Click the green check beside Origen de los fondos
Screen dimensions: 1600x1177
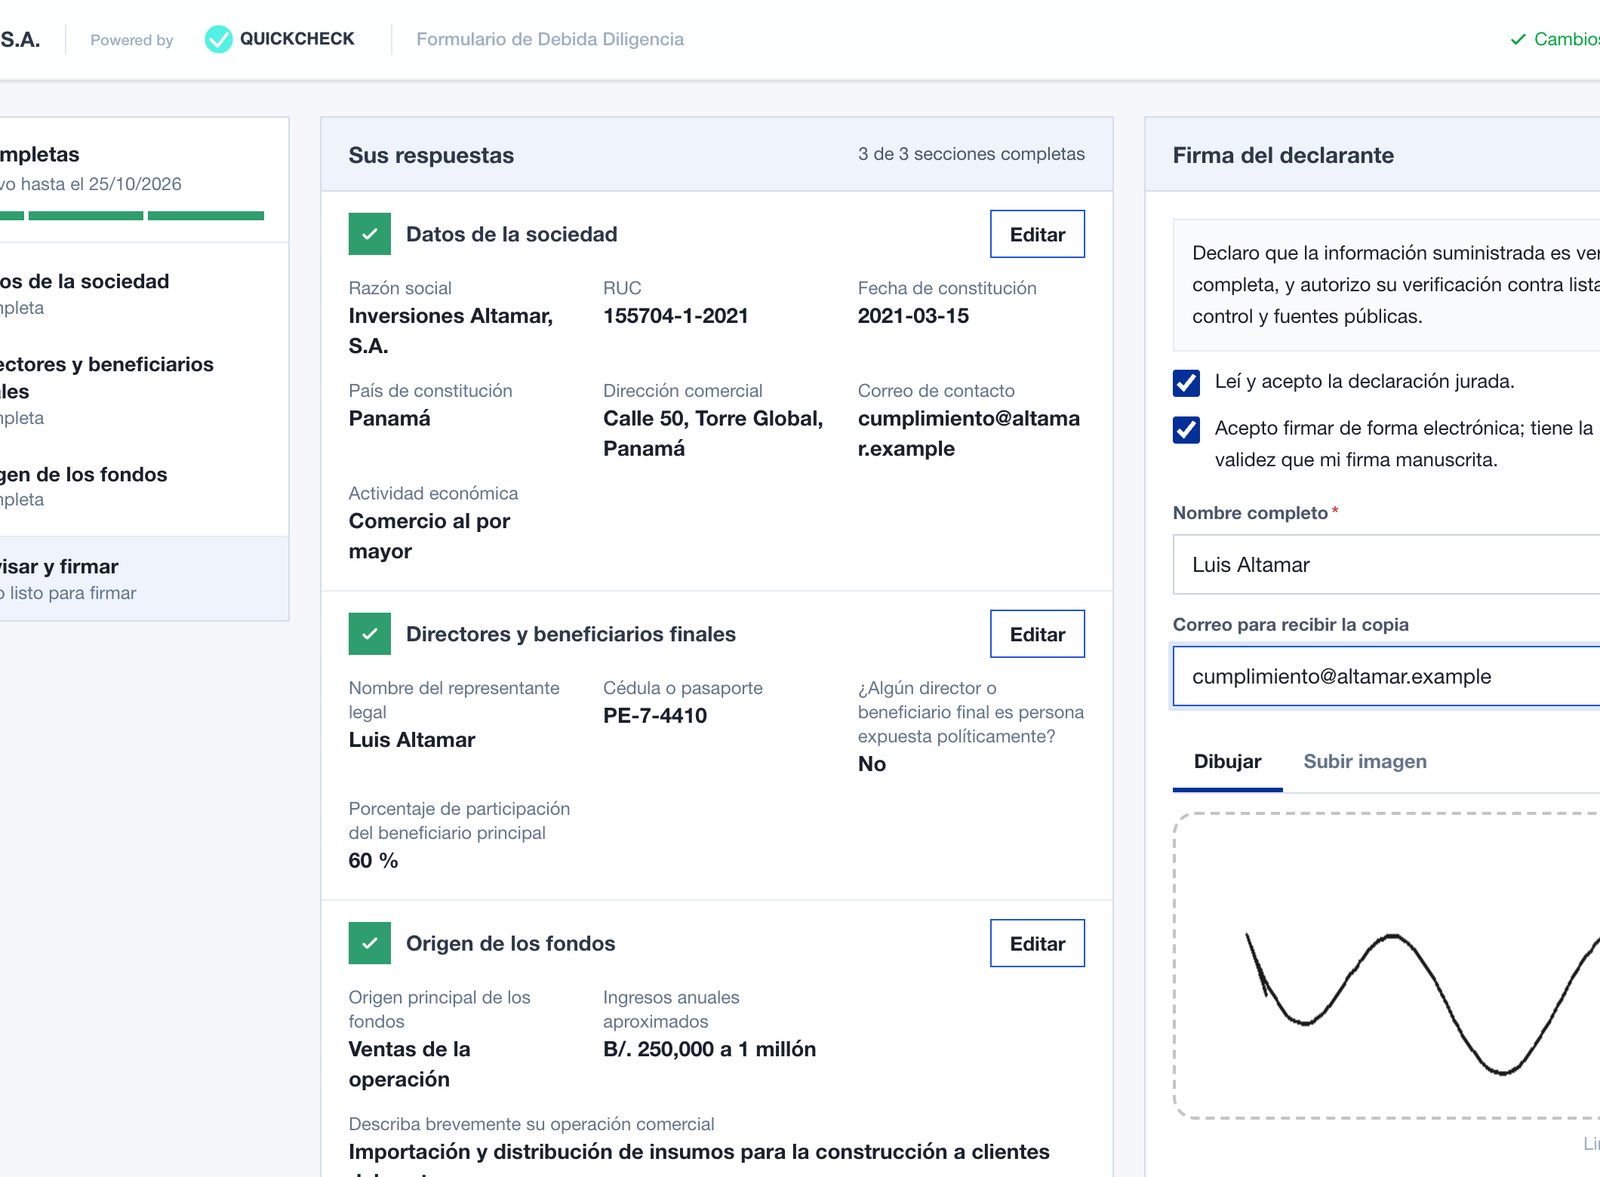click(x=369, y=943)
